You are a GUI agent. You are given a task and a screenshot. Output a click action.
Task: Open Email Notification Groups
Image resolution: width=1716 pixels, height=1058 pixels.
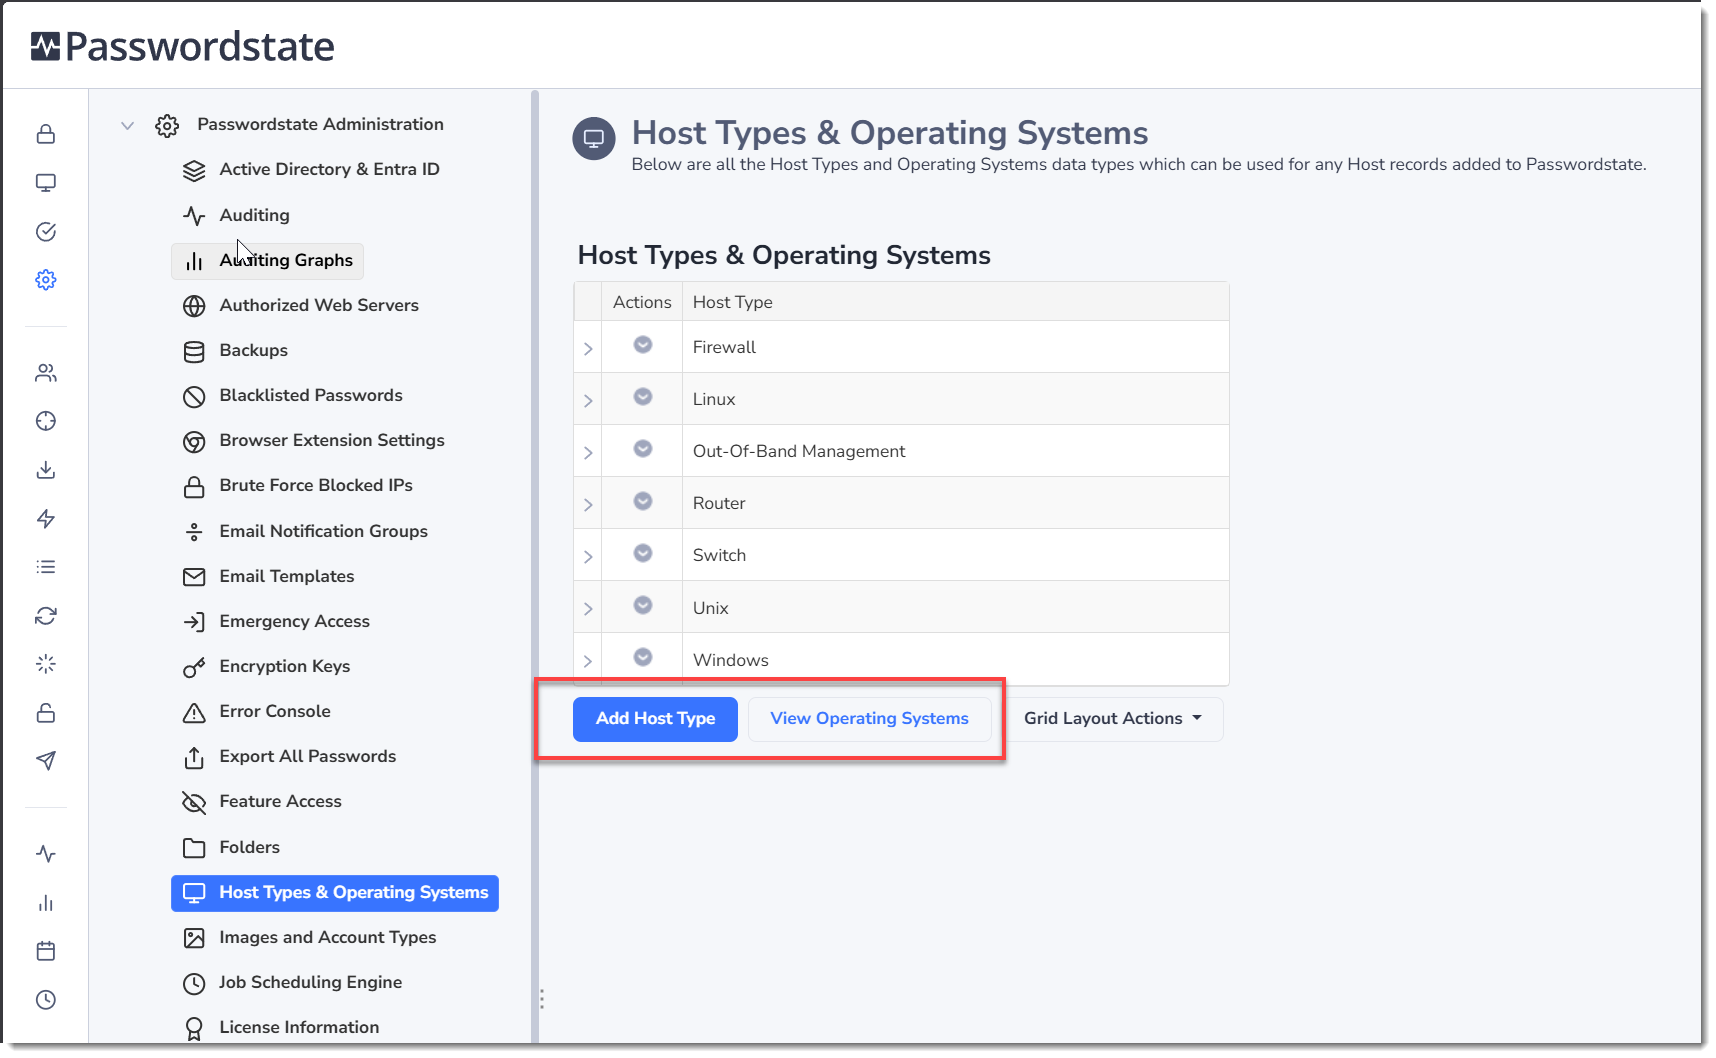(x=305, y=532)
